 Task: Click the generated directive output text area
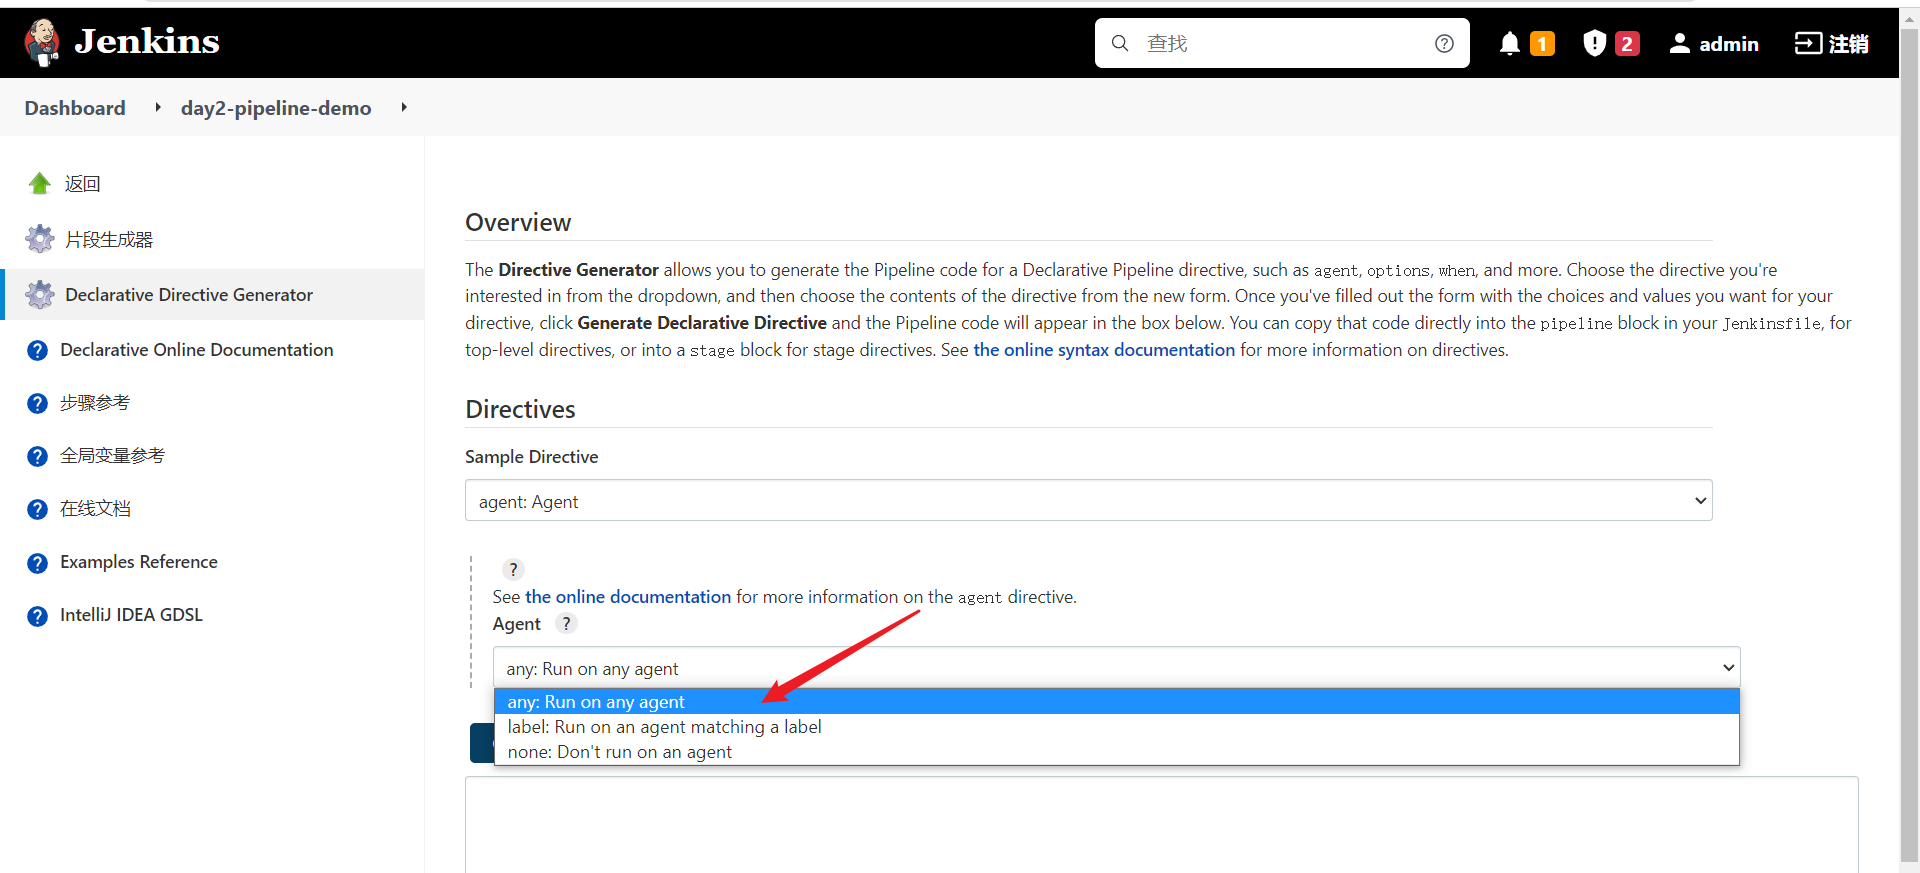click(x=1161, y=824)
